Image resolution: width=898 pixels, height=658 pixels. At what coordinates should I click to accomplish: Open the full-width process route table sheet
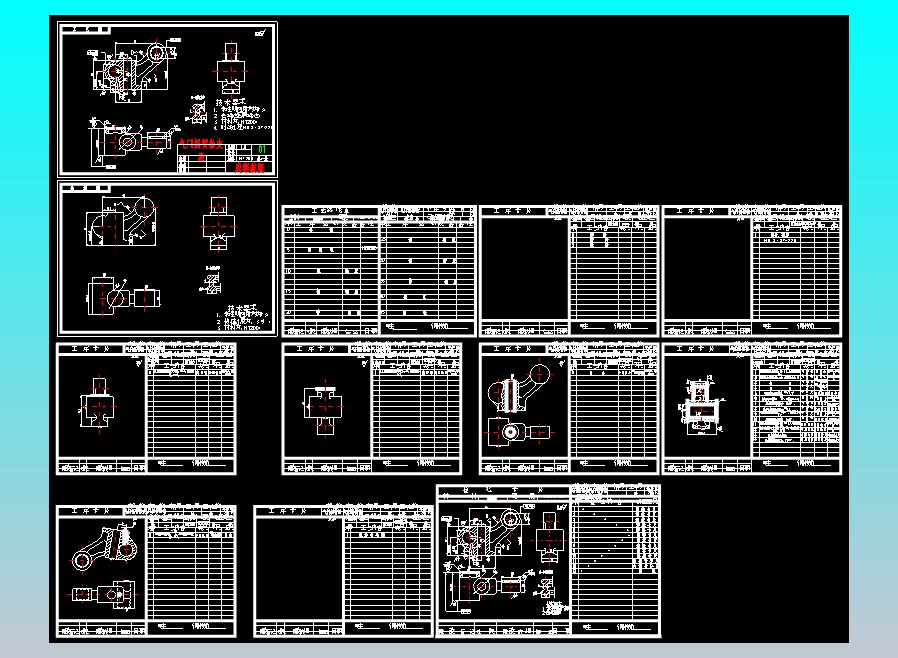(379, 271)
